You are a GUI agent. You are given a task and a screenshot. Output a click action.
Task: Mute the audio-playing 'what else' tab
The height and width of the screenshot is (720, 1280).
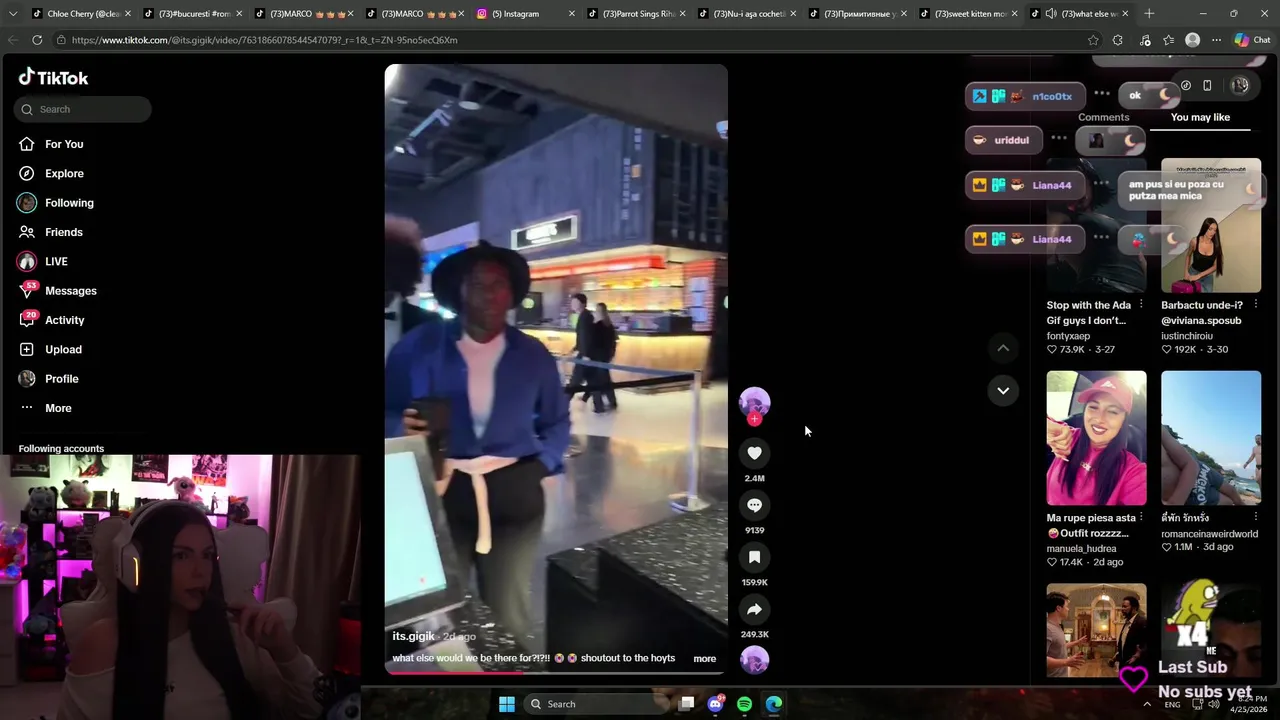tap(1051, 14)
